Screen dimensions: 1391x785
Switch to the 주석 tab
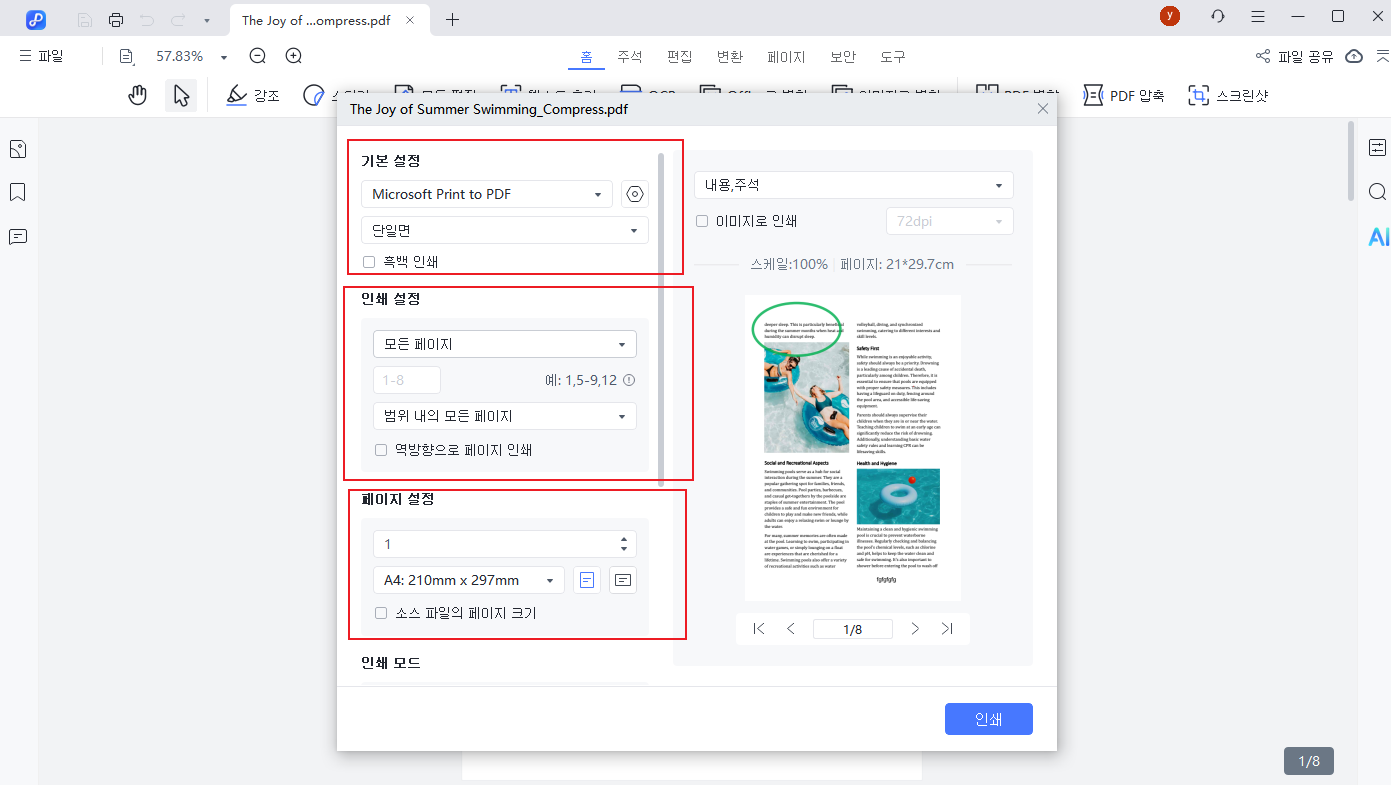[629, 57]
